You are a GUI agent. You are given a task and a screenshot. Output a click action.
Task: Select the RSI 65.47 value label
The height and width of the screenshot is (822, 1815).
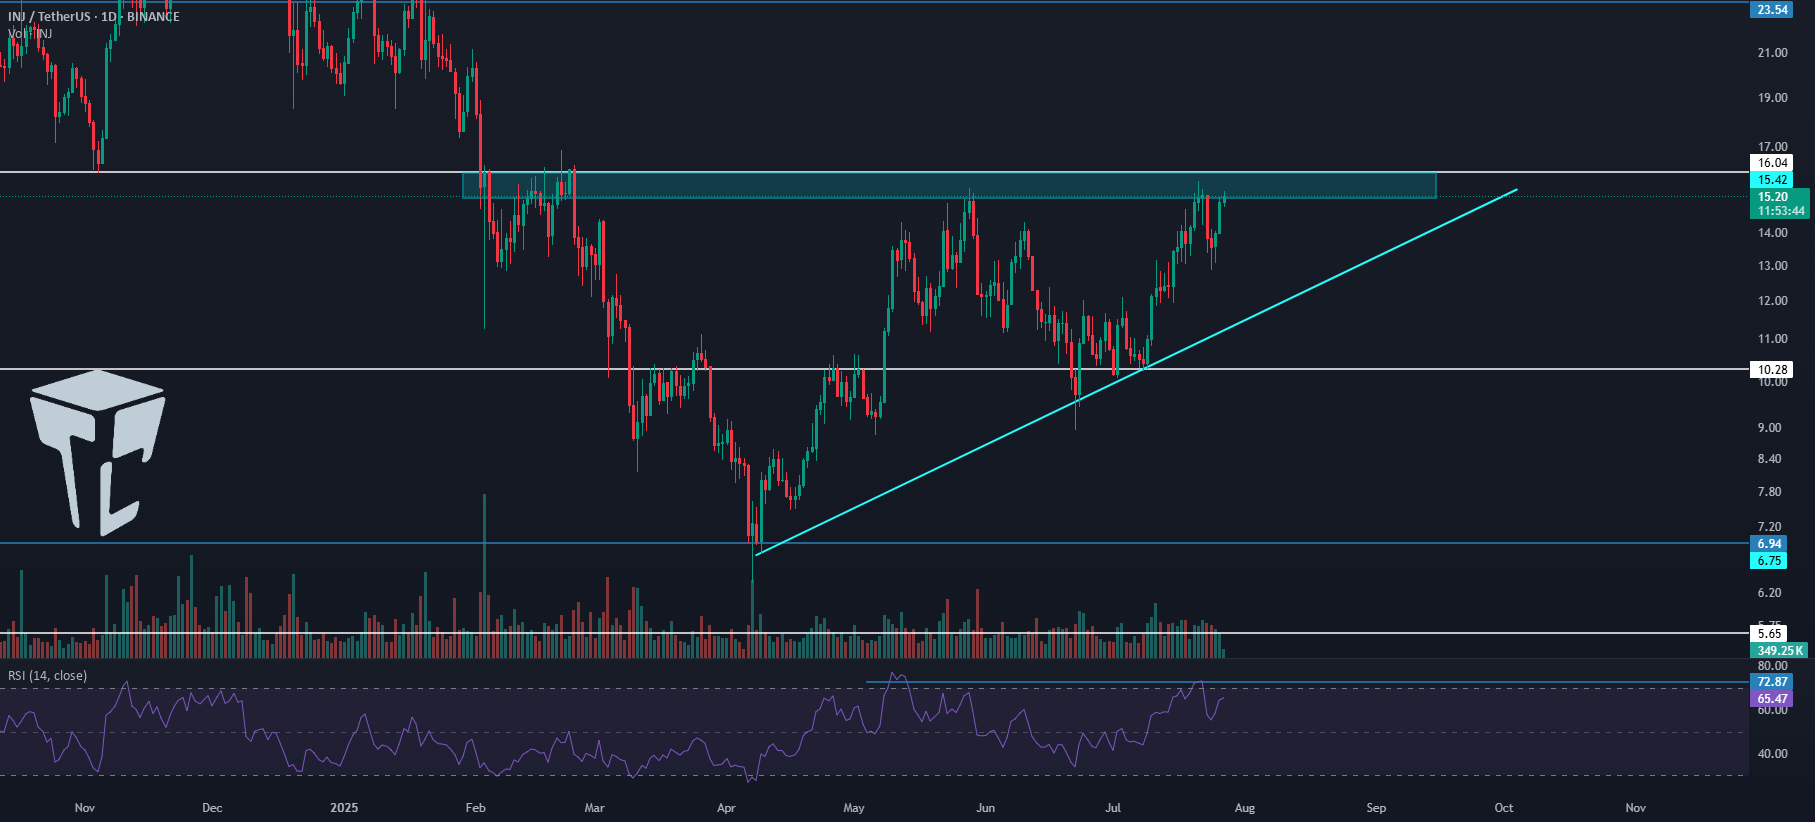pos(1772,699)
